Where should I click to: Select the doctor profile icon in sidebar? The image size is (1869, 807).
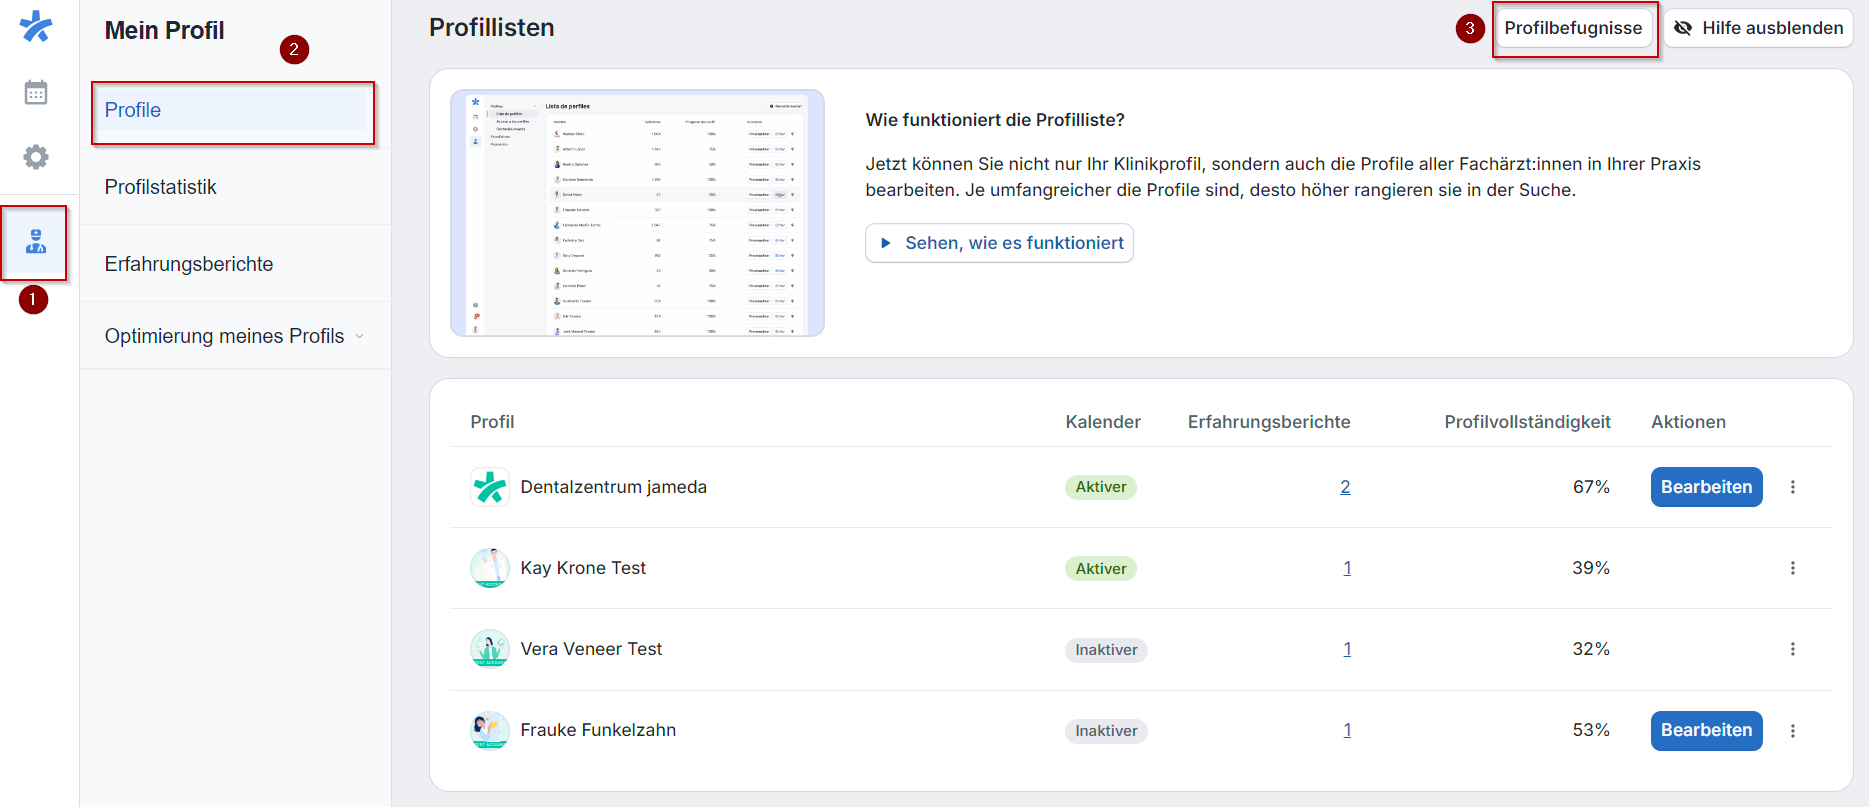[x=36, y=242]
